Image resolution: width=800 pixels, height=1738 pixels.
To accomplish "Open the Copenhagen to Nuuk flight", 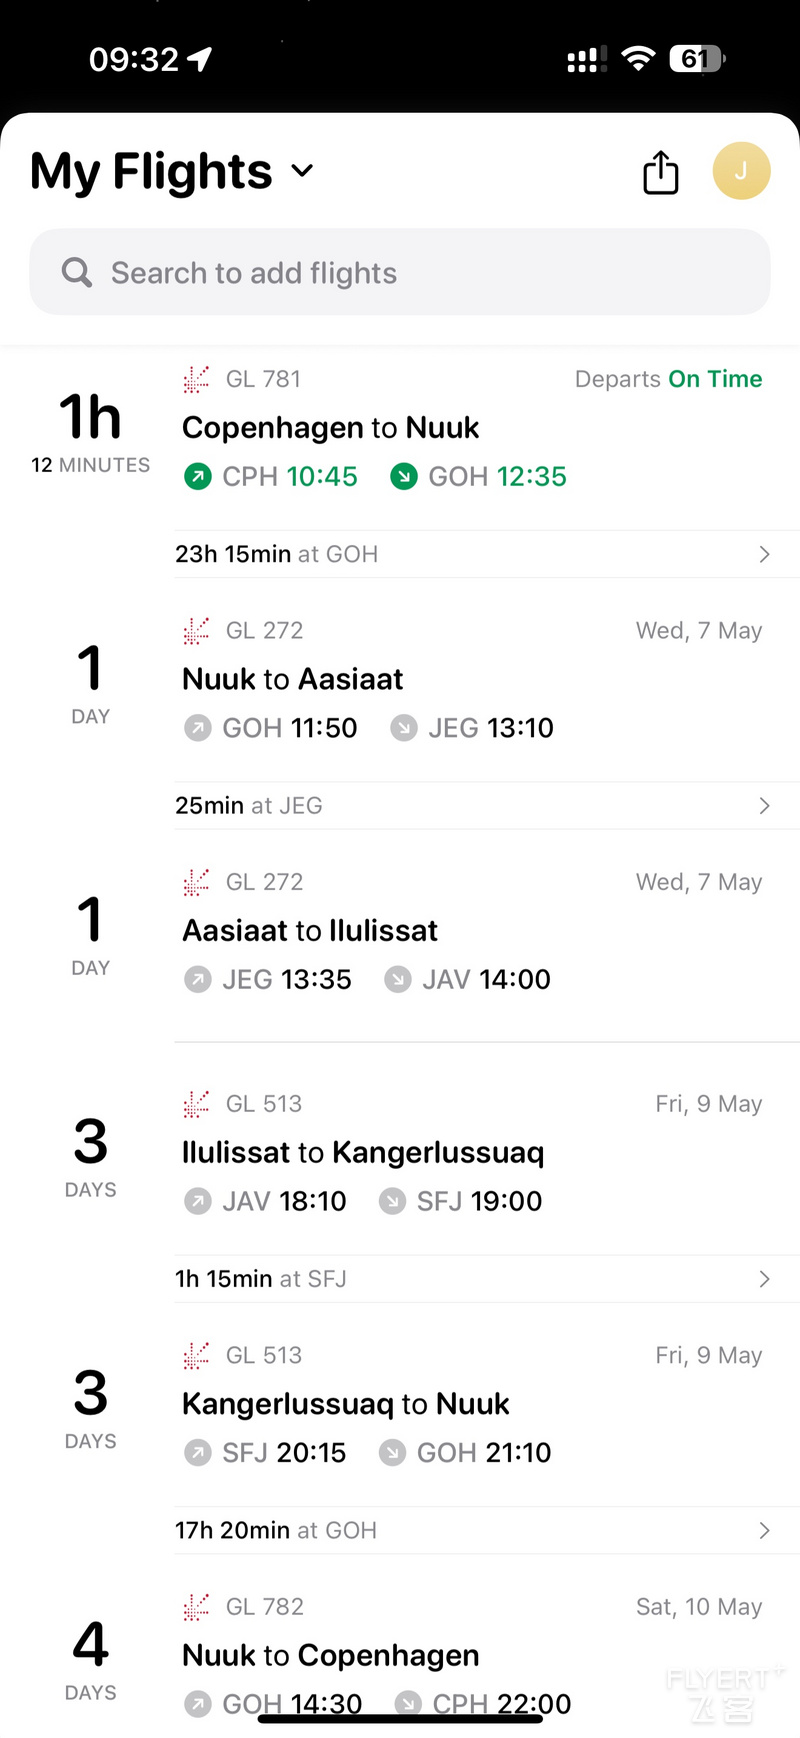I will point(400,438).
